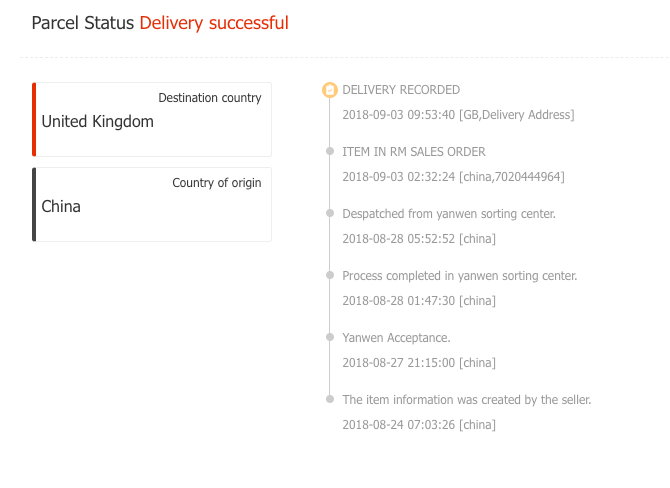This screenshot has width=670, height=488.
Task: Select the China country of origin card
Action: click(153, 204)
